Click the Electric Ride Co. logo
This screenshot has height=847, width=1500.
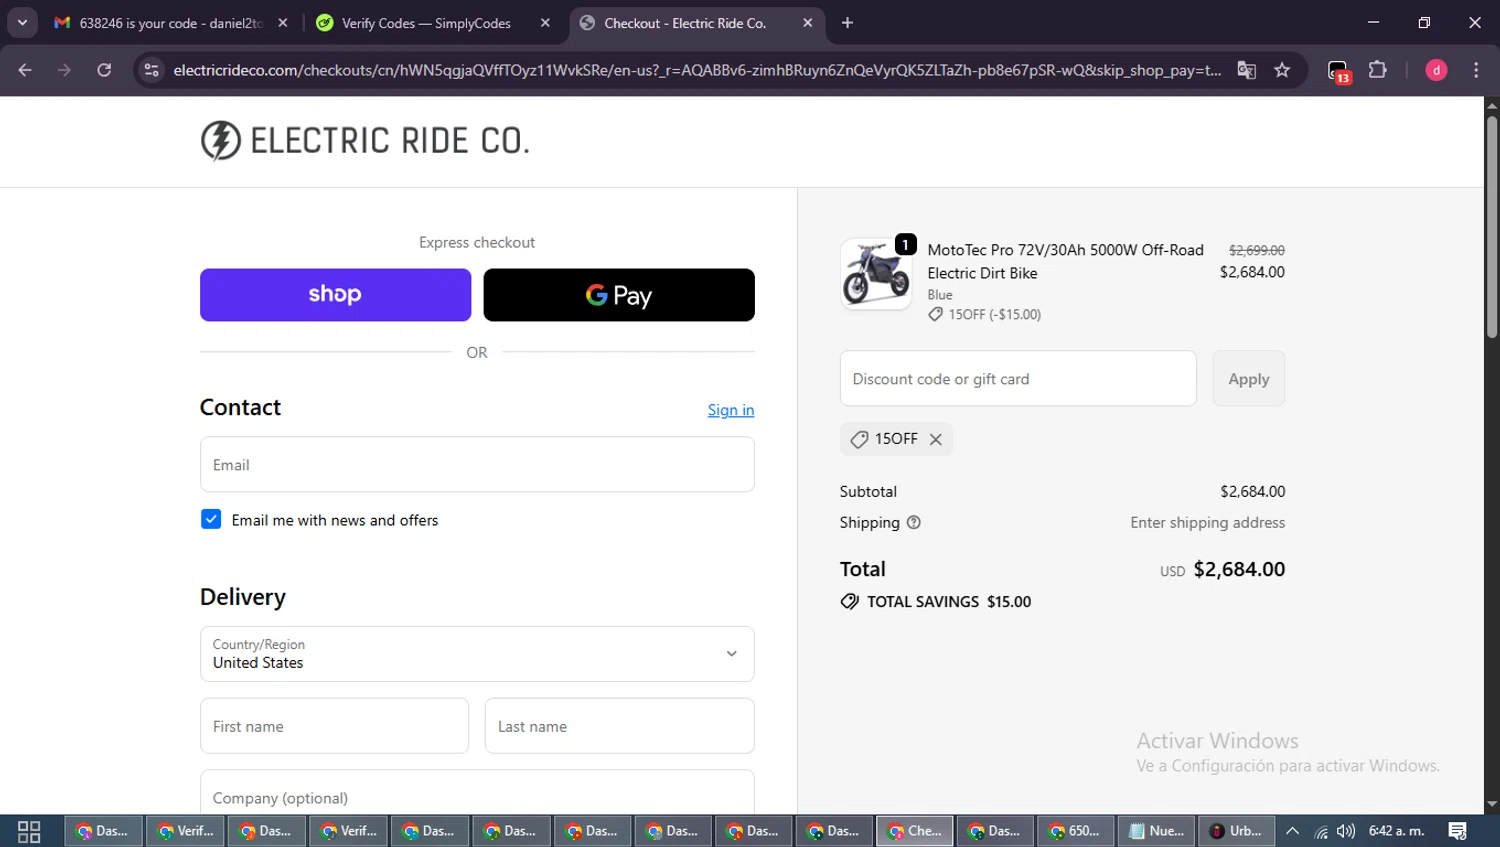pyautogui.click(x=365, y=141)
